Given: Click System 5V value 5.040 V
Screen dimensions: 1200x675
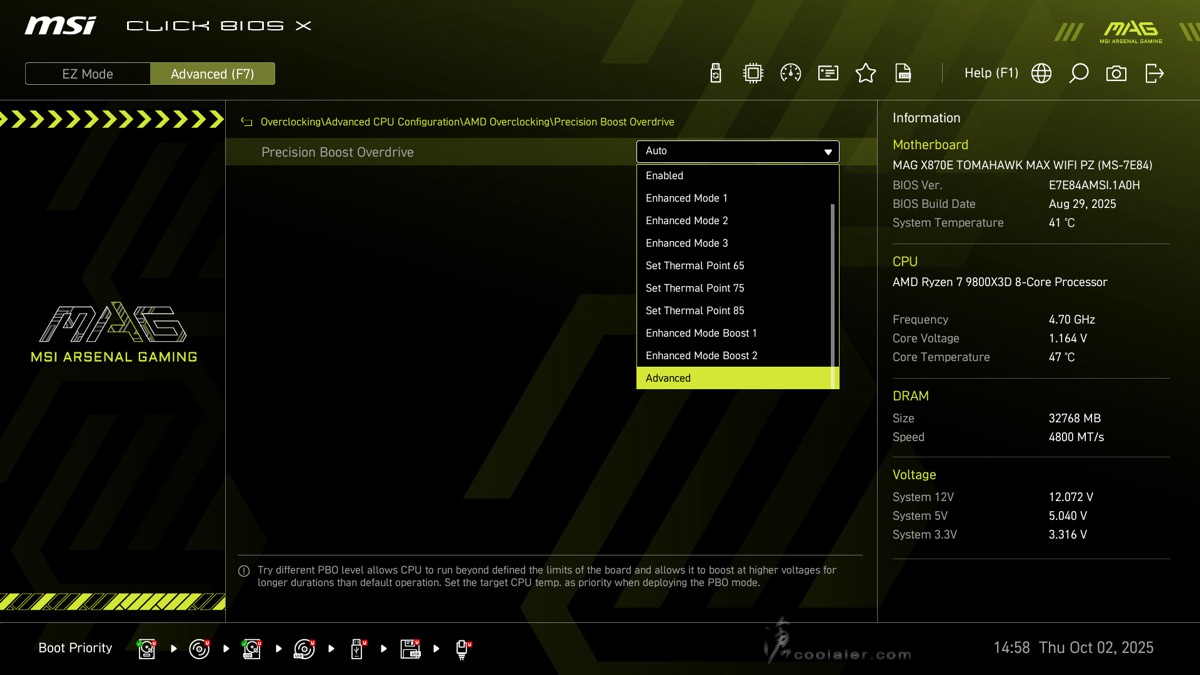Looking at the screenshot, I should point(1068,516).
